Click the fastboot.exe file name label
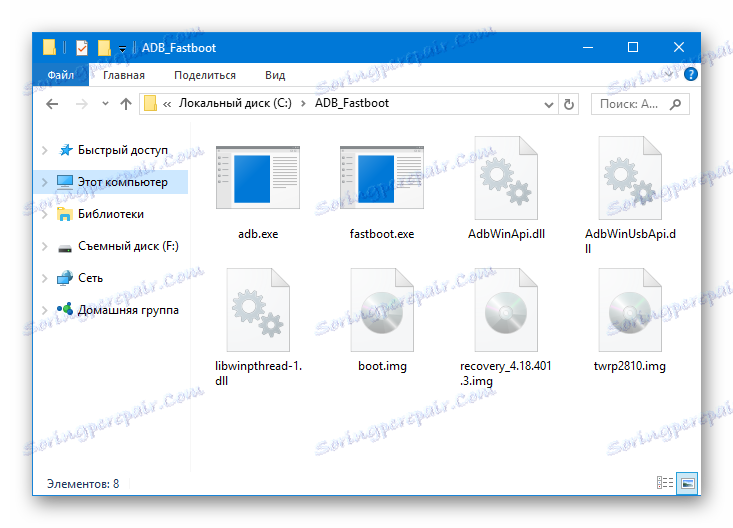 [382, 234]
